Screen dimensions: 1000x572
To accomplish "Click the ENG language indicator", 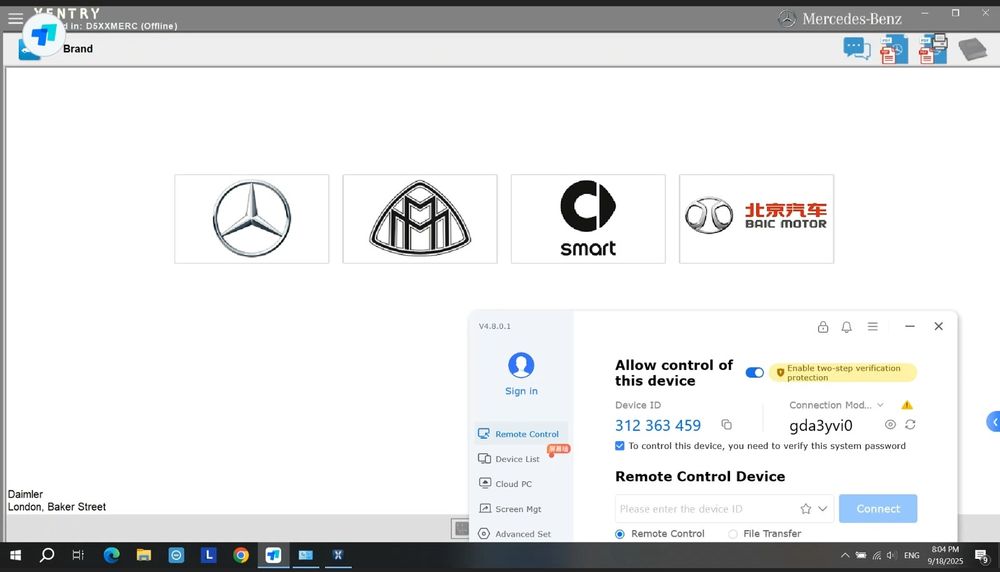I will click(x=911, y=555).
